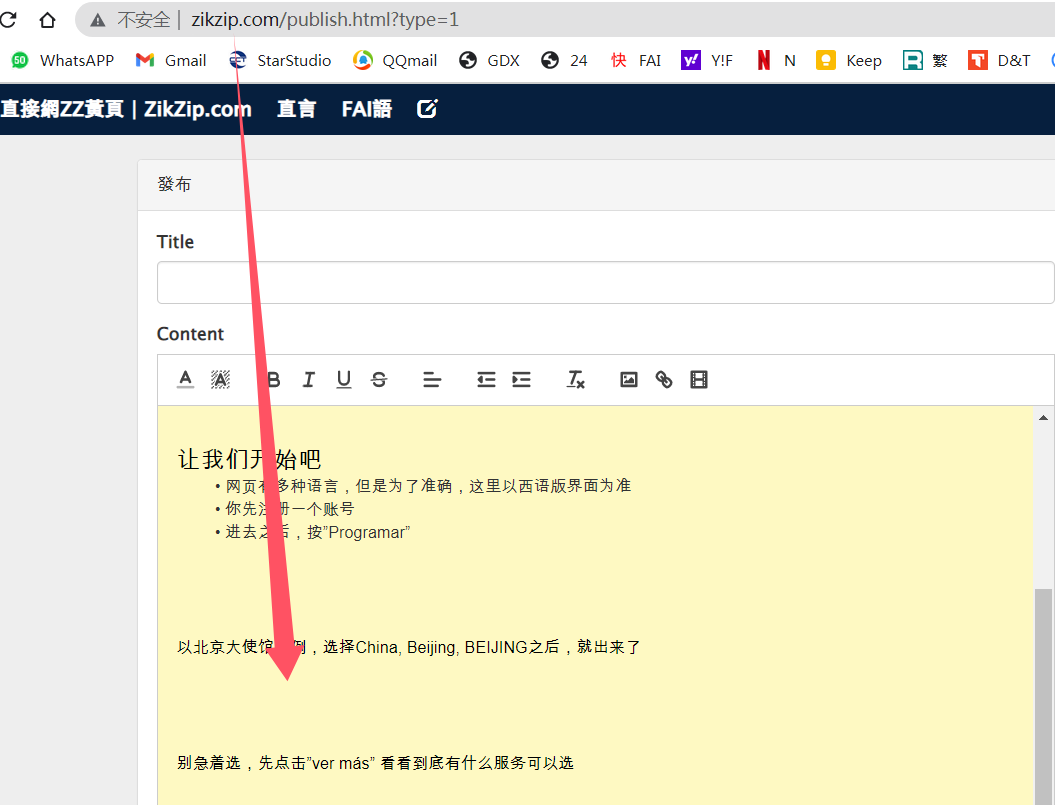Open the text background color picker
Viewport: 1055px width, 805px height.
[220, 380]
